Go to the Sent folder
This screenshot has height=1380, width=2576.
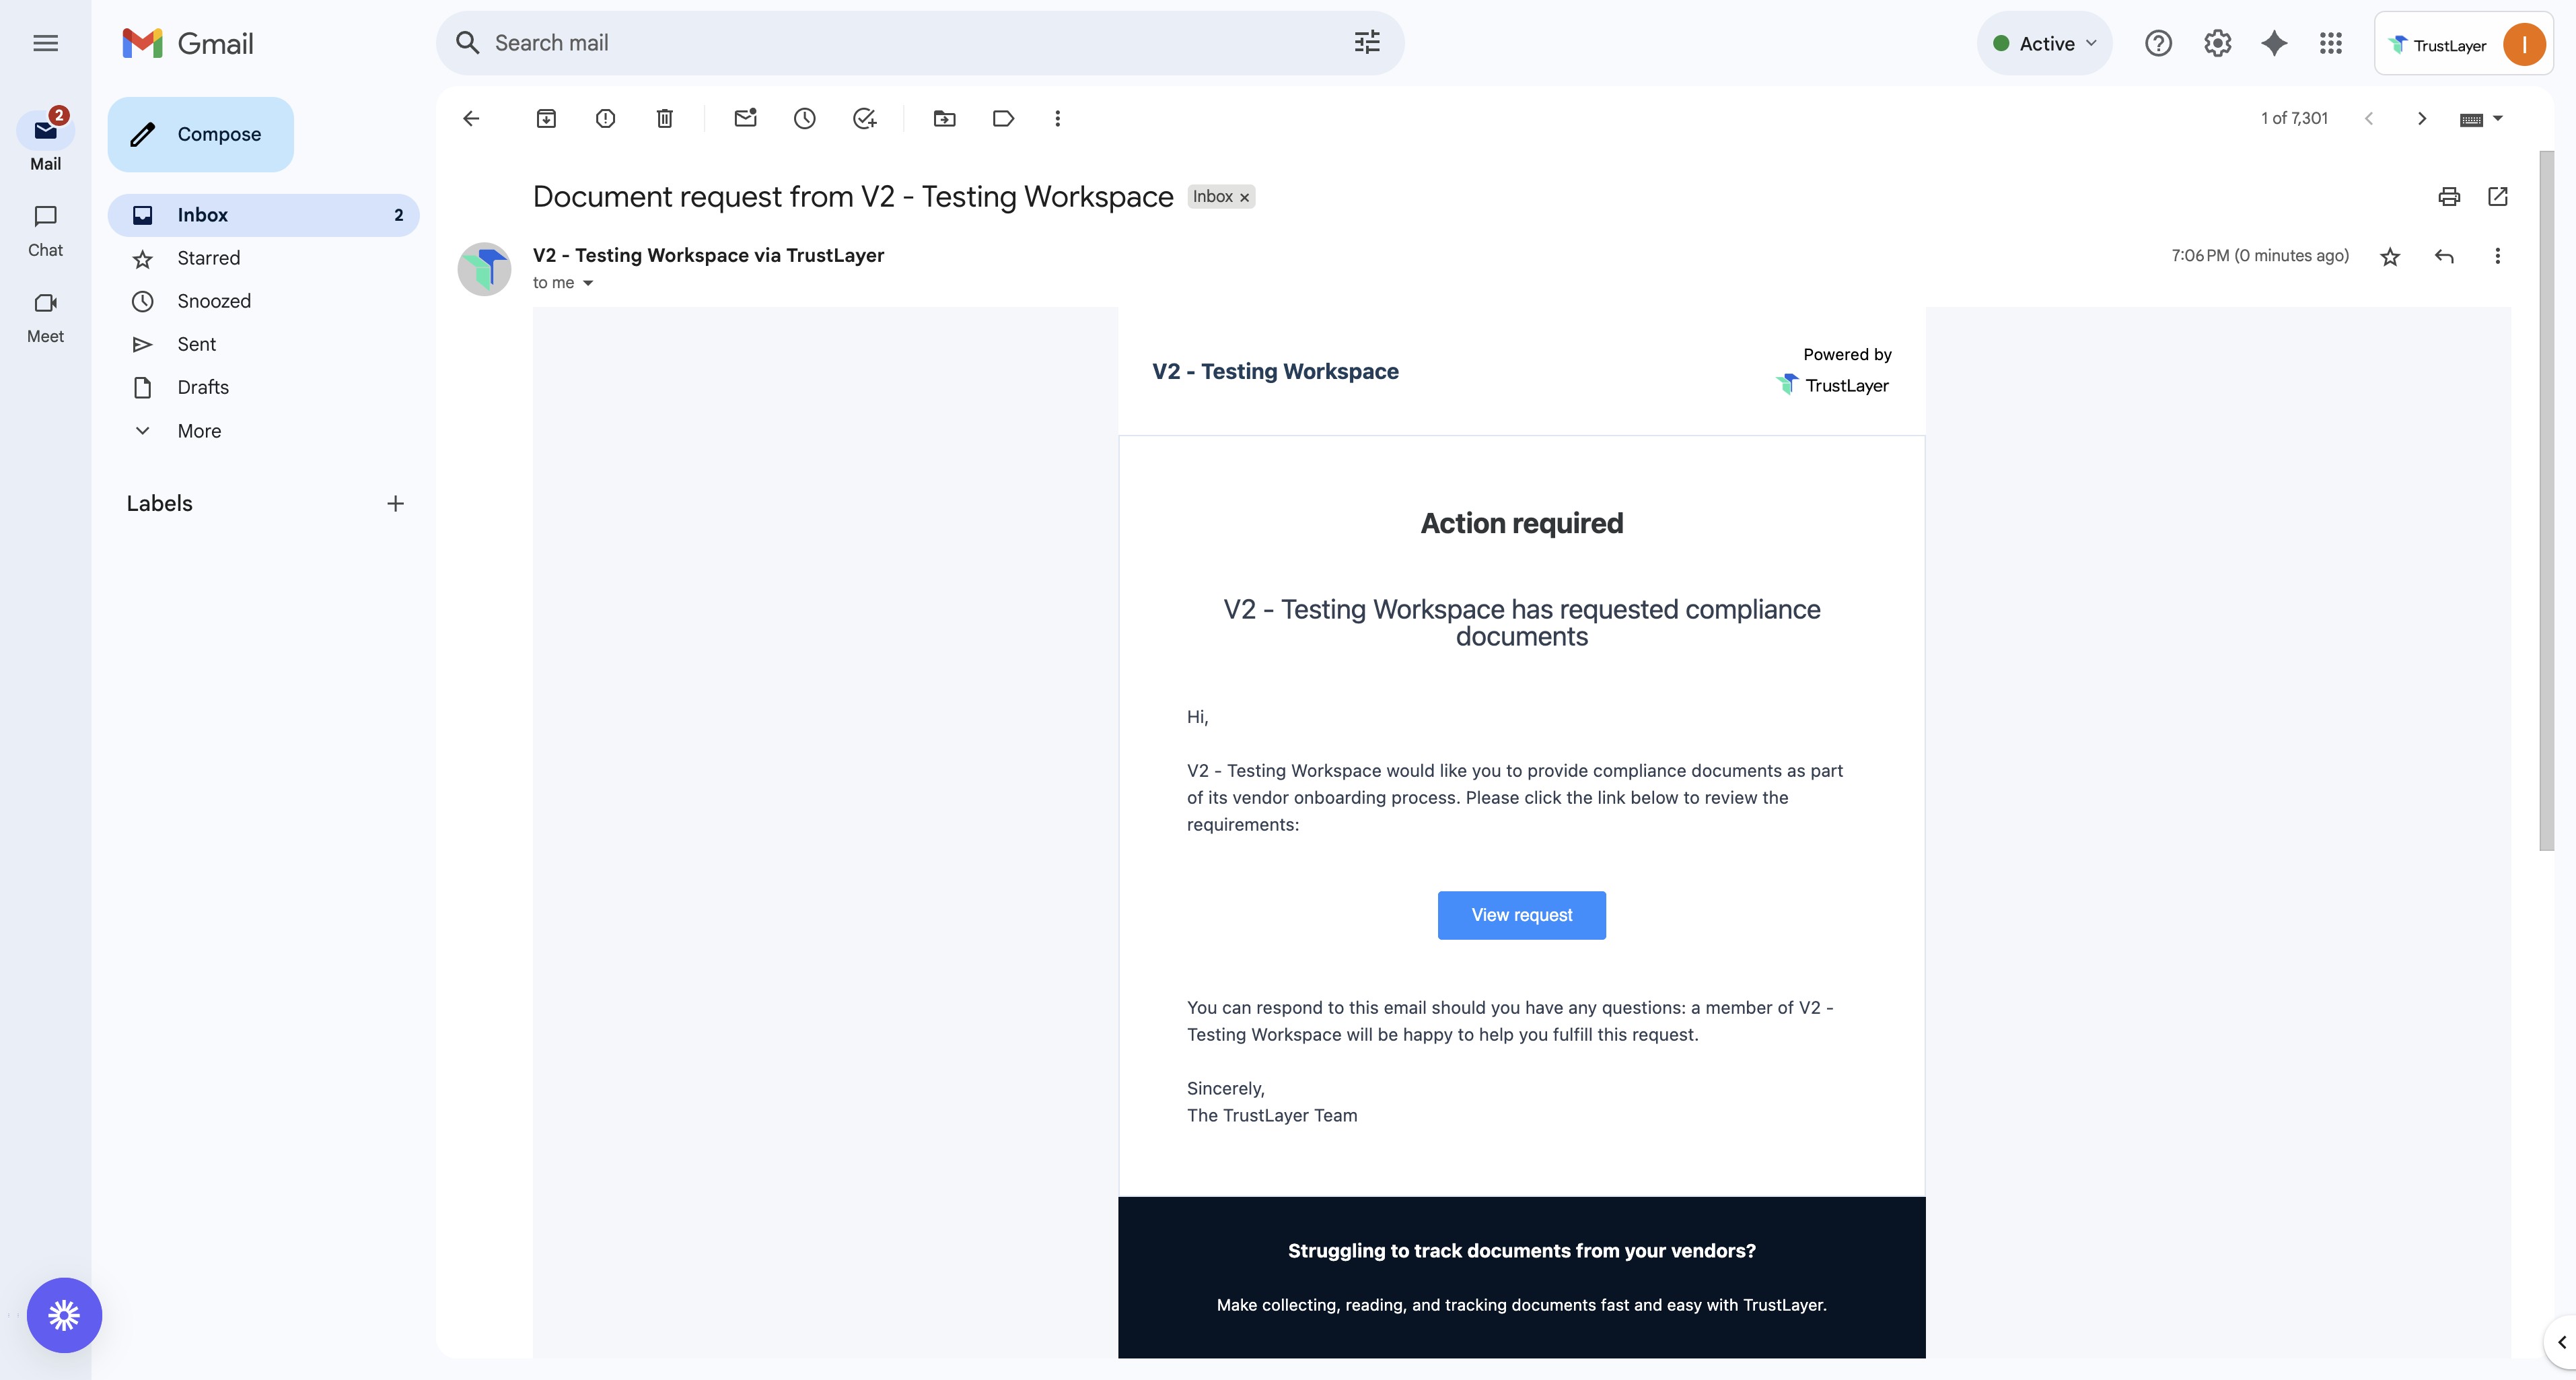[196, 344]
